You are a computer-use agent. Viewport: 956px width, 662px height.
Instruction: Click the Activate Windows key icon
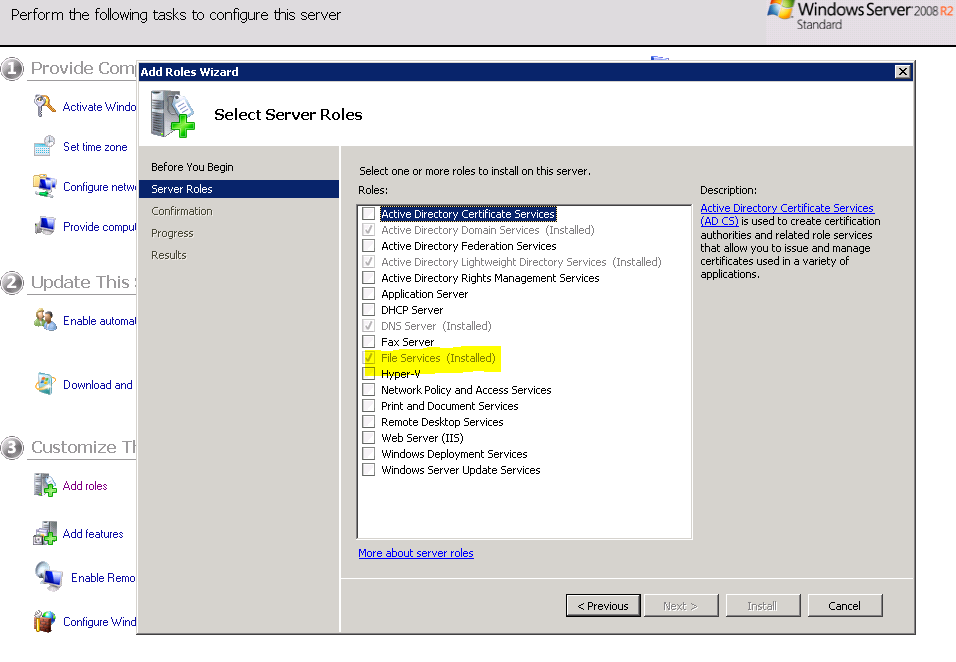44,106
